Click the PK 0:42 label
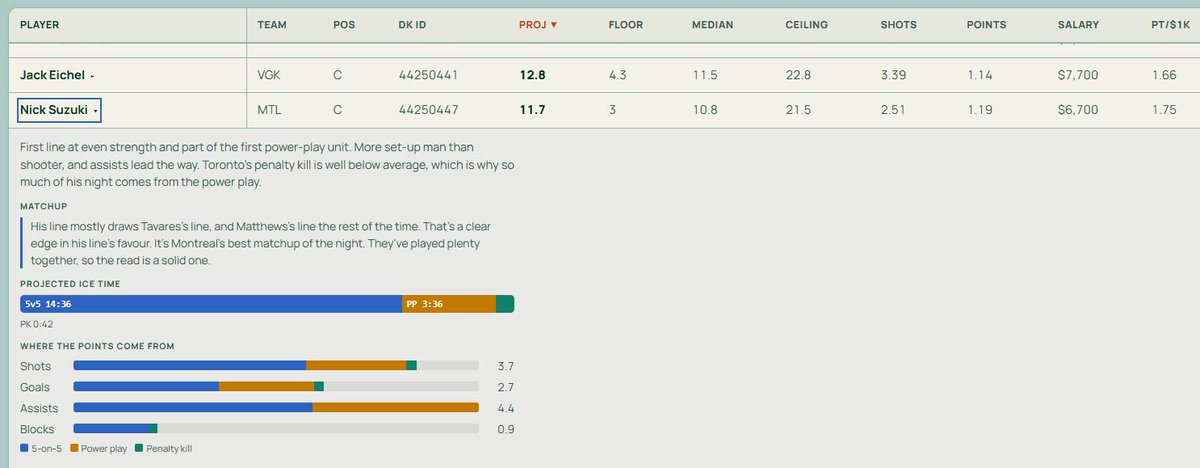The width and height of the screenshot is (1200, 468). click(35, 324)
